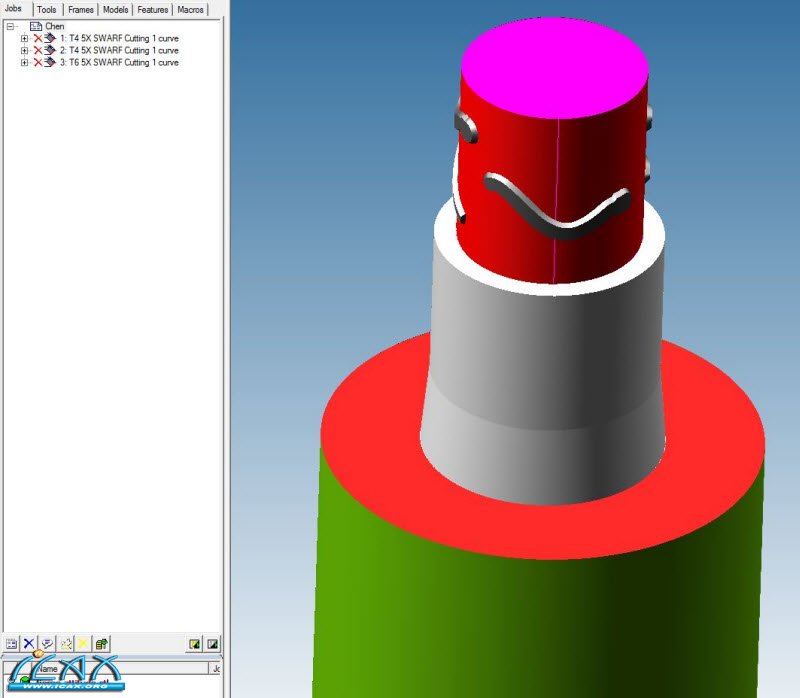Click the cutting operation icon of job 1
This screenshot has height=698, width=800.
pos(49,38)
